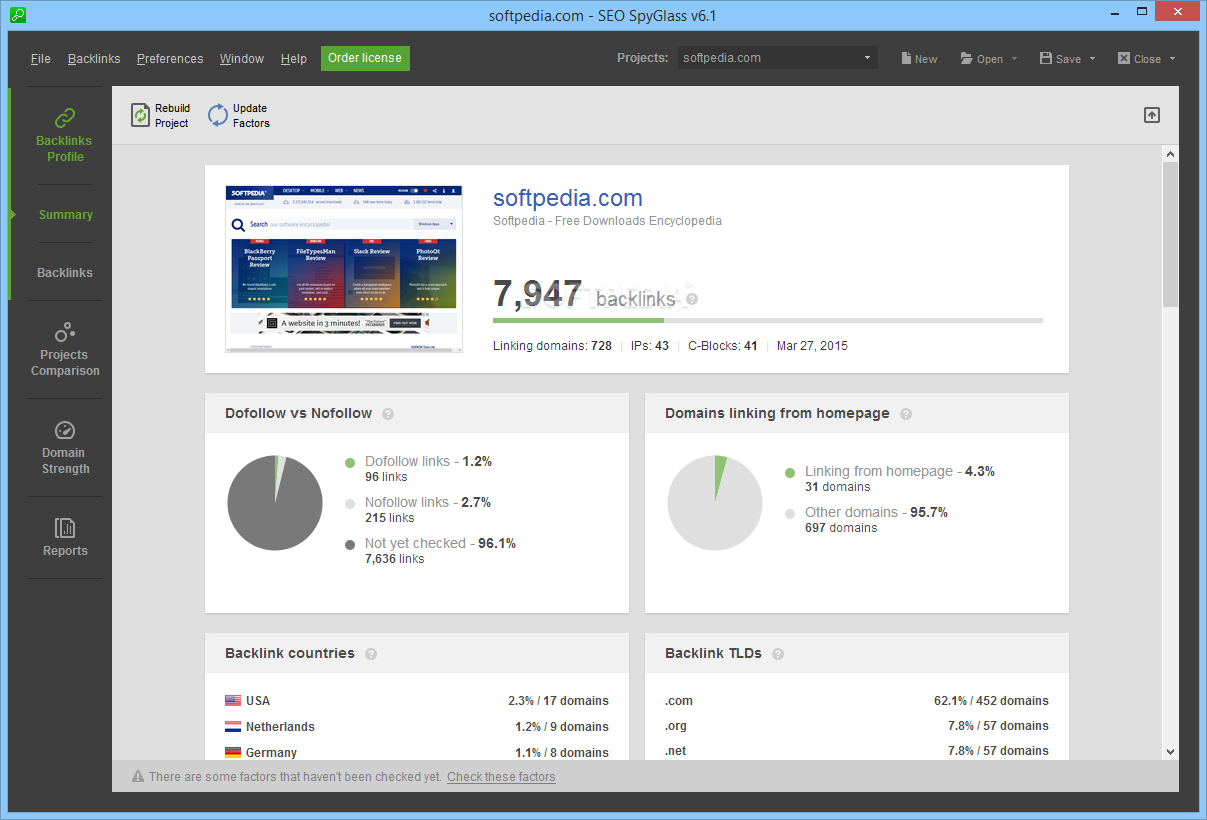Click the softpedia website thumbnail

(344, 269)
